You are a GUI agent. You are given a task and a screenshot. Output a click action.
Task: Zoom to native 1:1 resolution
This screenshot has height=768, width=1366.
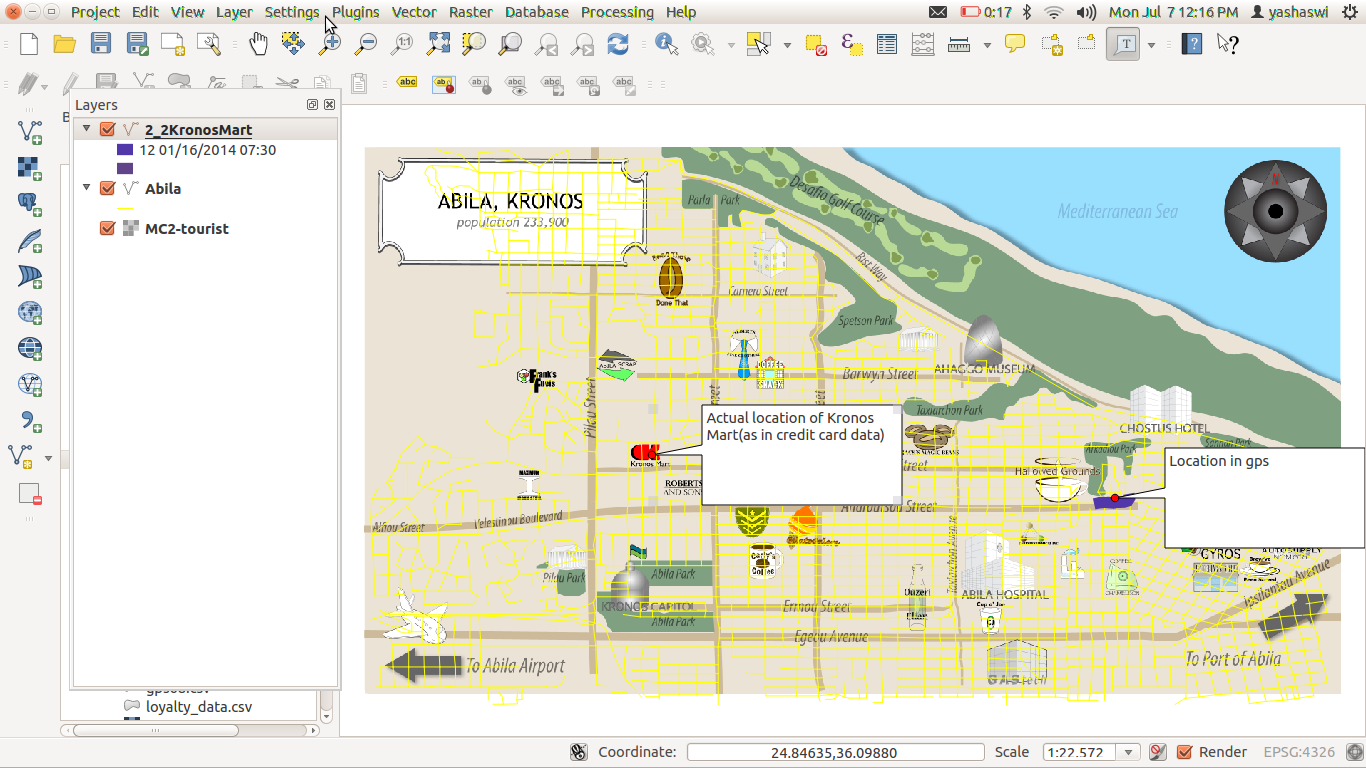point(402,44)
